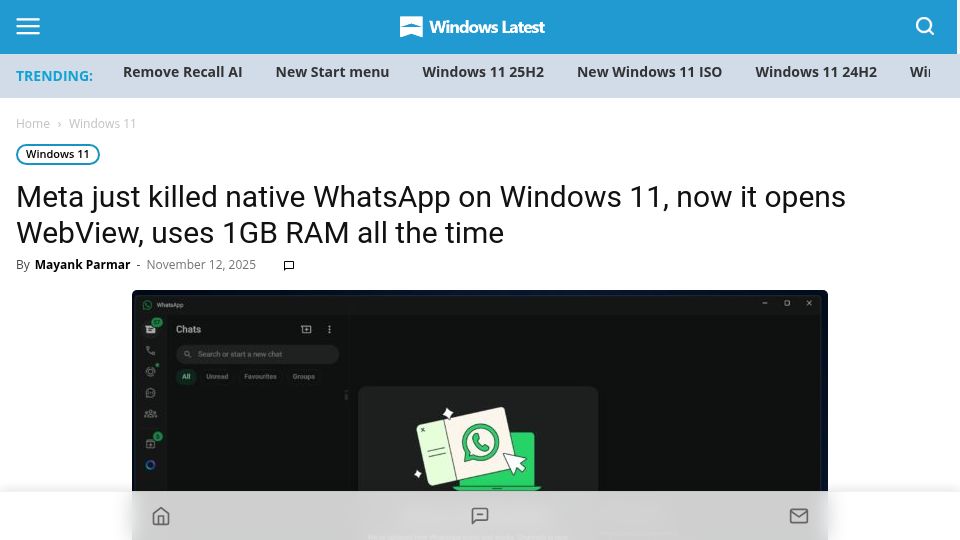Go home via bottom bar icon
Screen dimensions: 960x540
(161, 516)
